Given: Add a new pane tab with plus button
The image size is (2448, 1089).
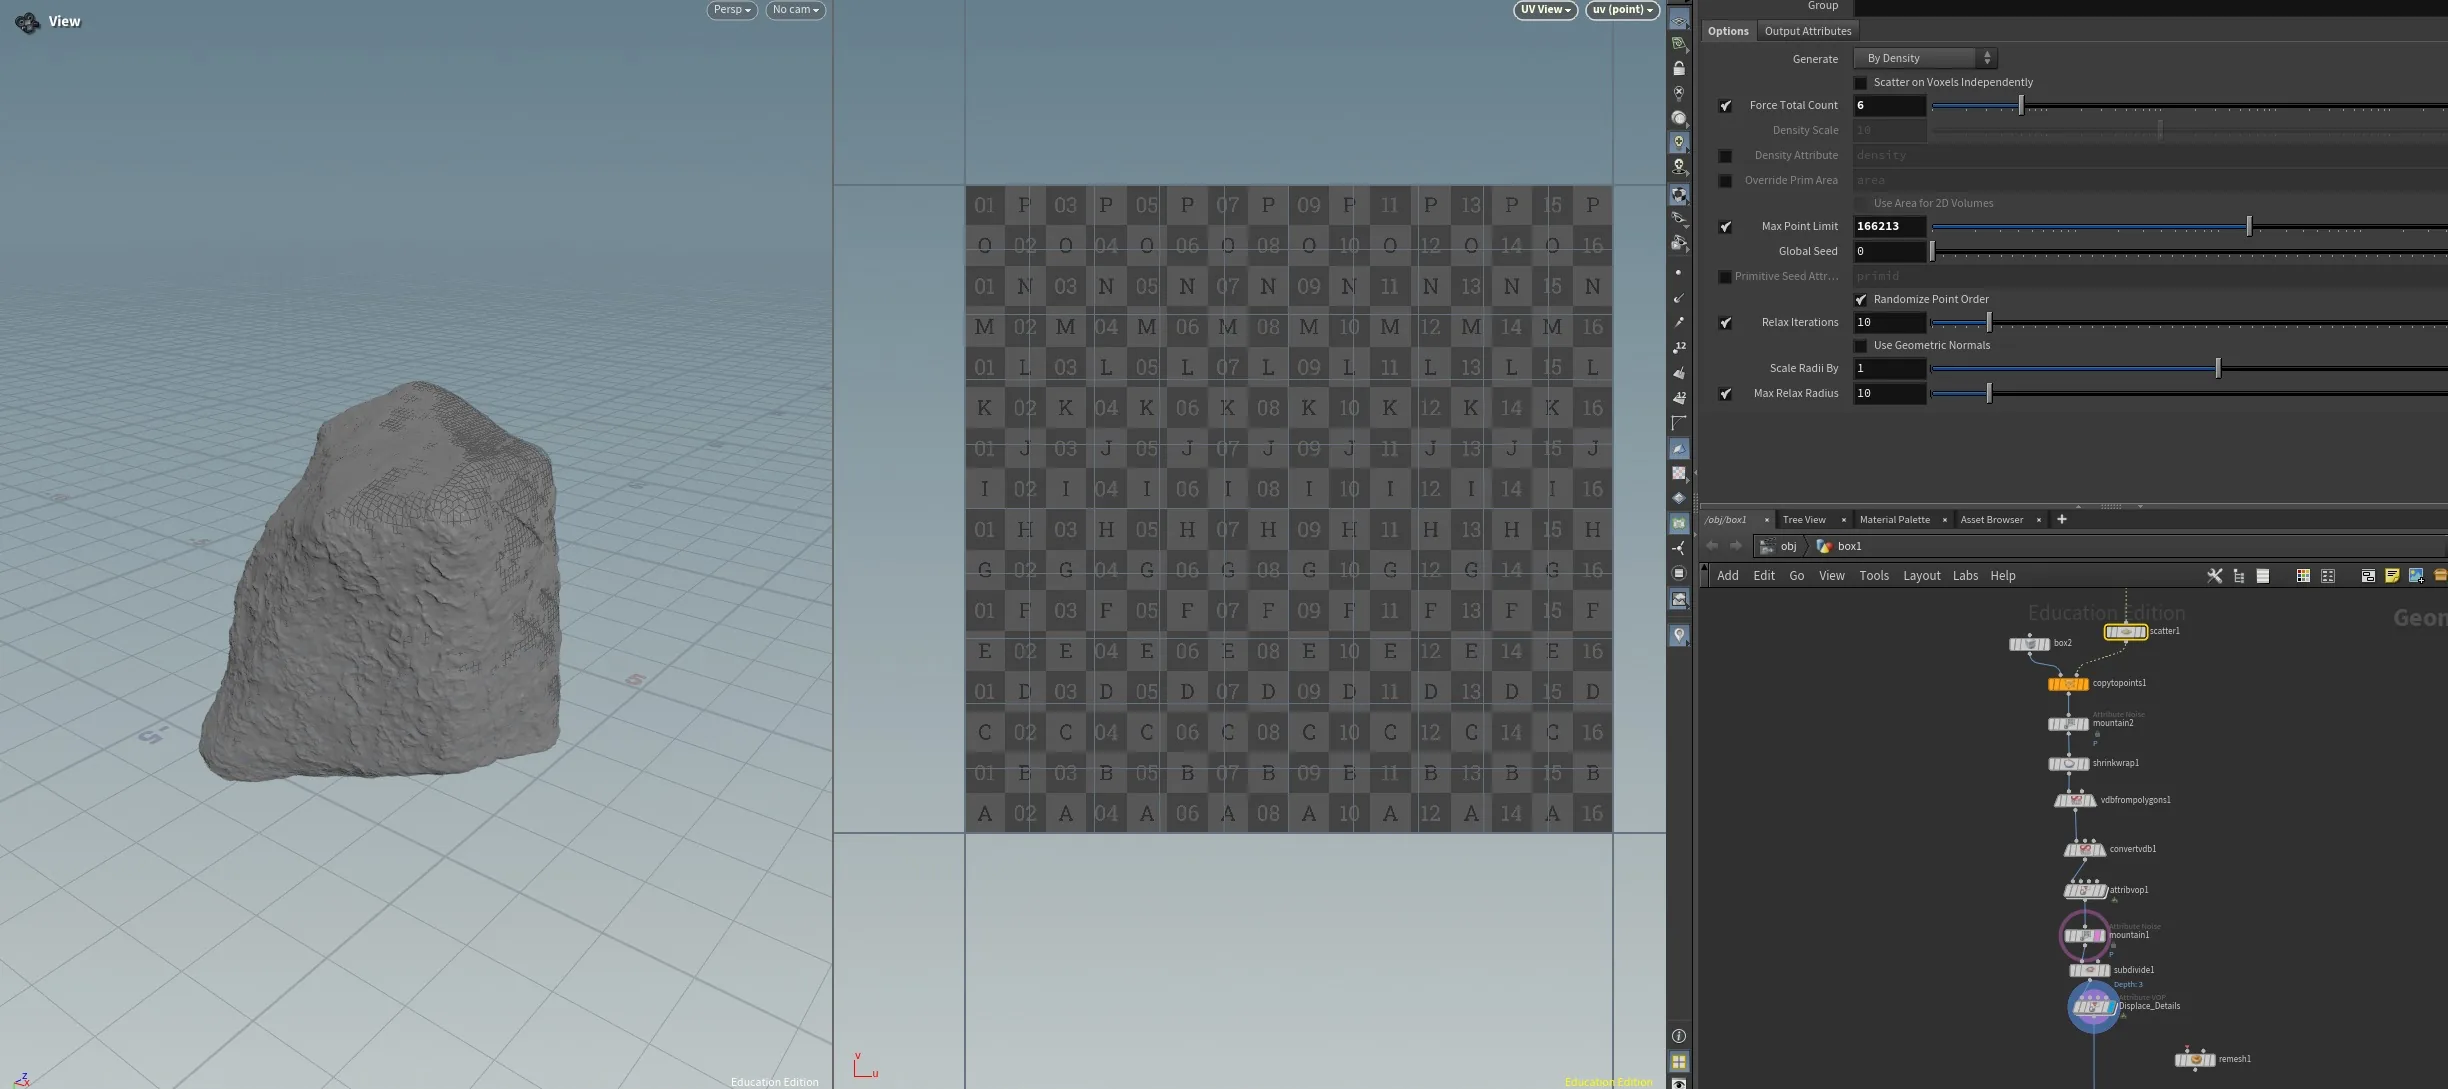Looking at the screenshot, I should point(2061,519).
